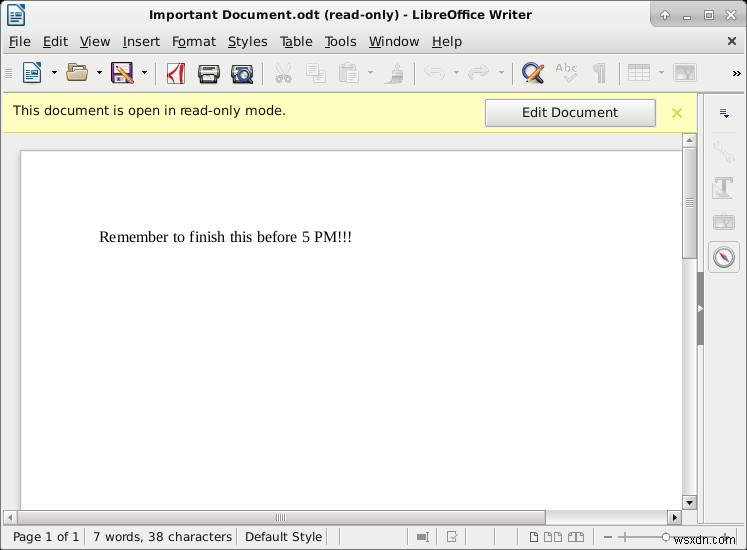747x550 pixels.
Task: Click the horizontal scrollbar left arrow
Action: (10, 517)
